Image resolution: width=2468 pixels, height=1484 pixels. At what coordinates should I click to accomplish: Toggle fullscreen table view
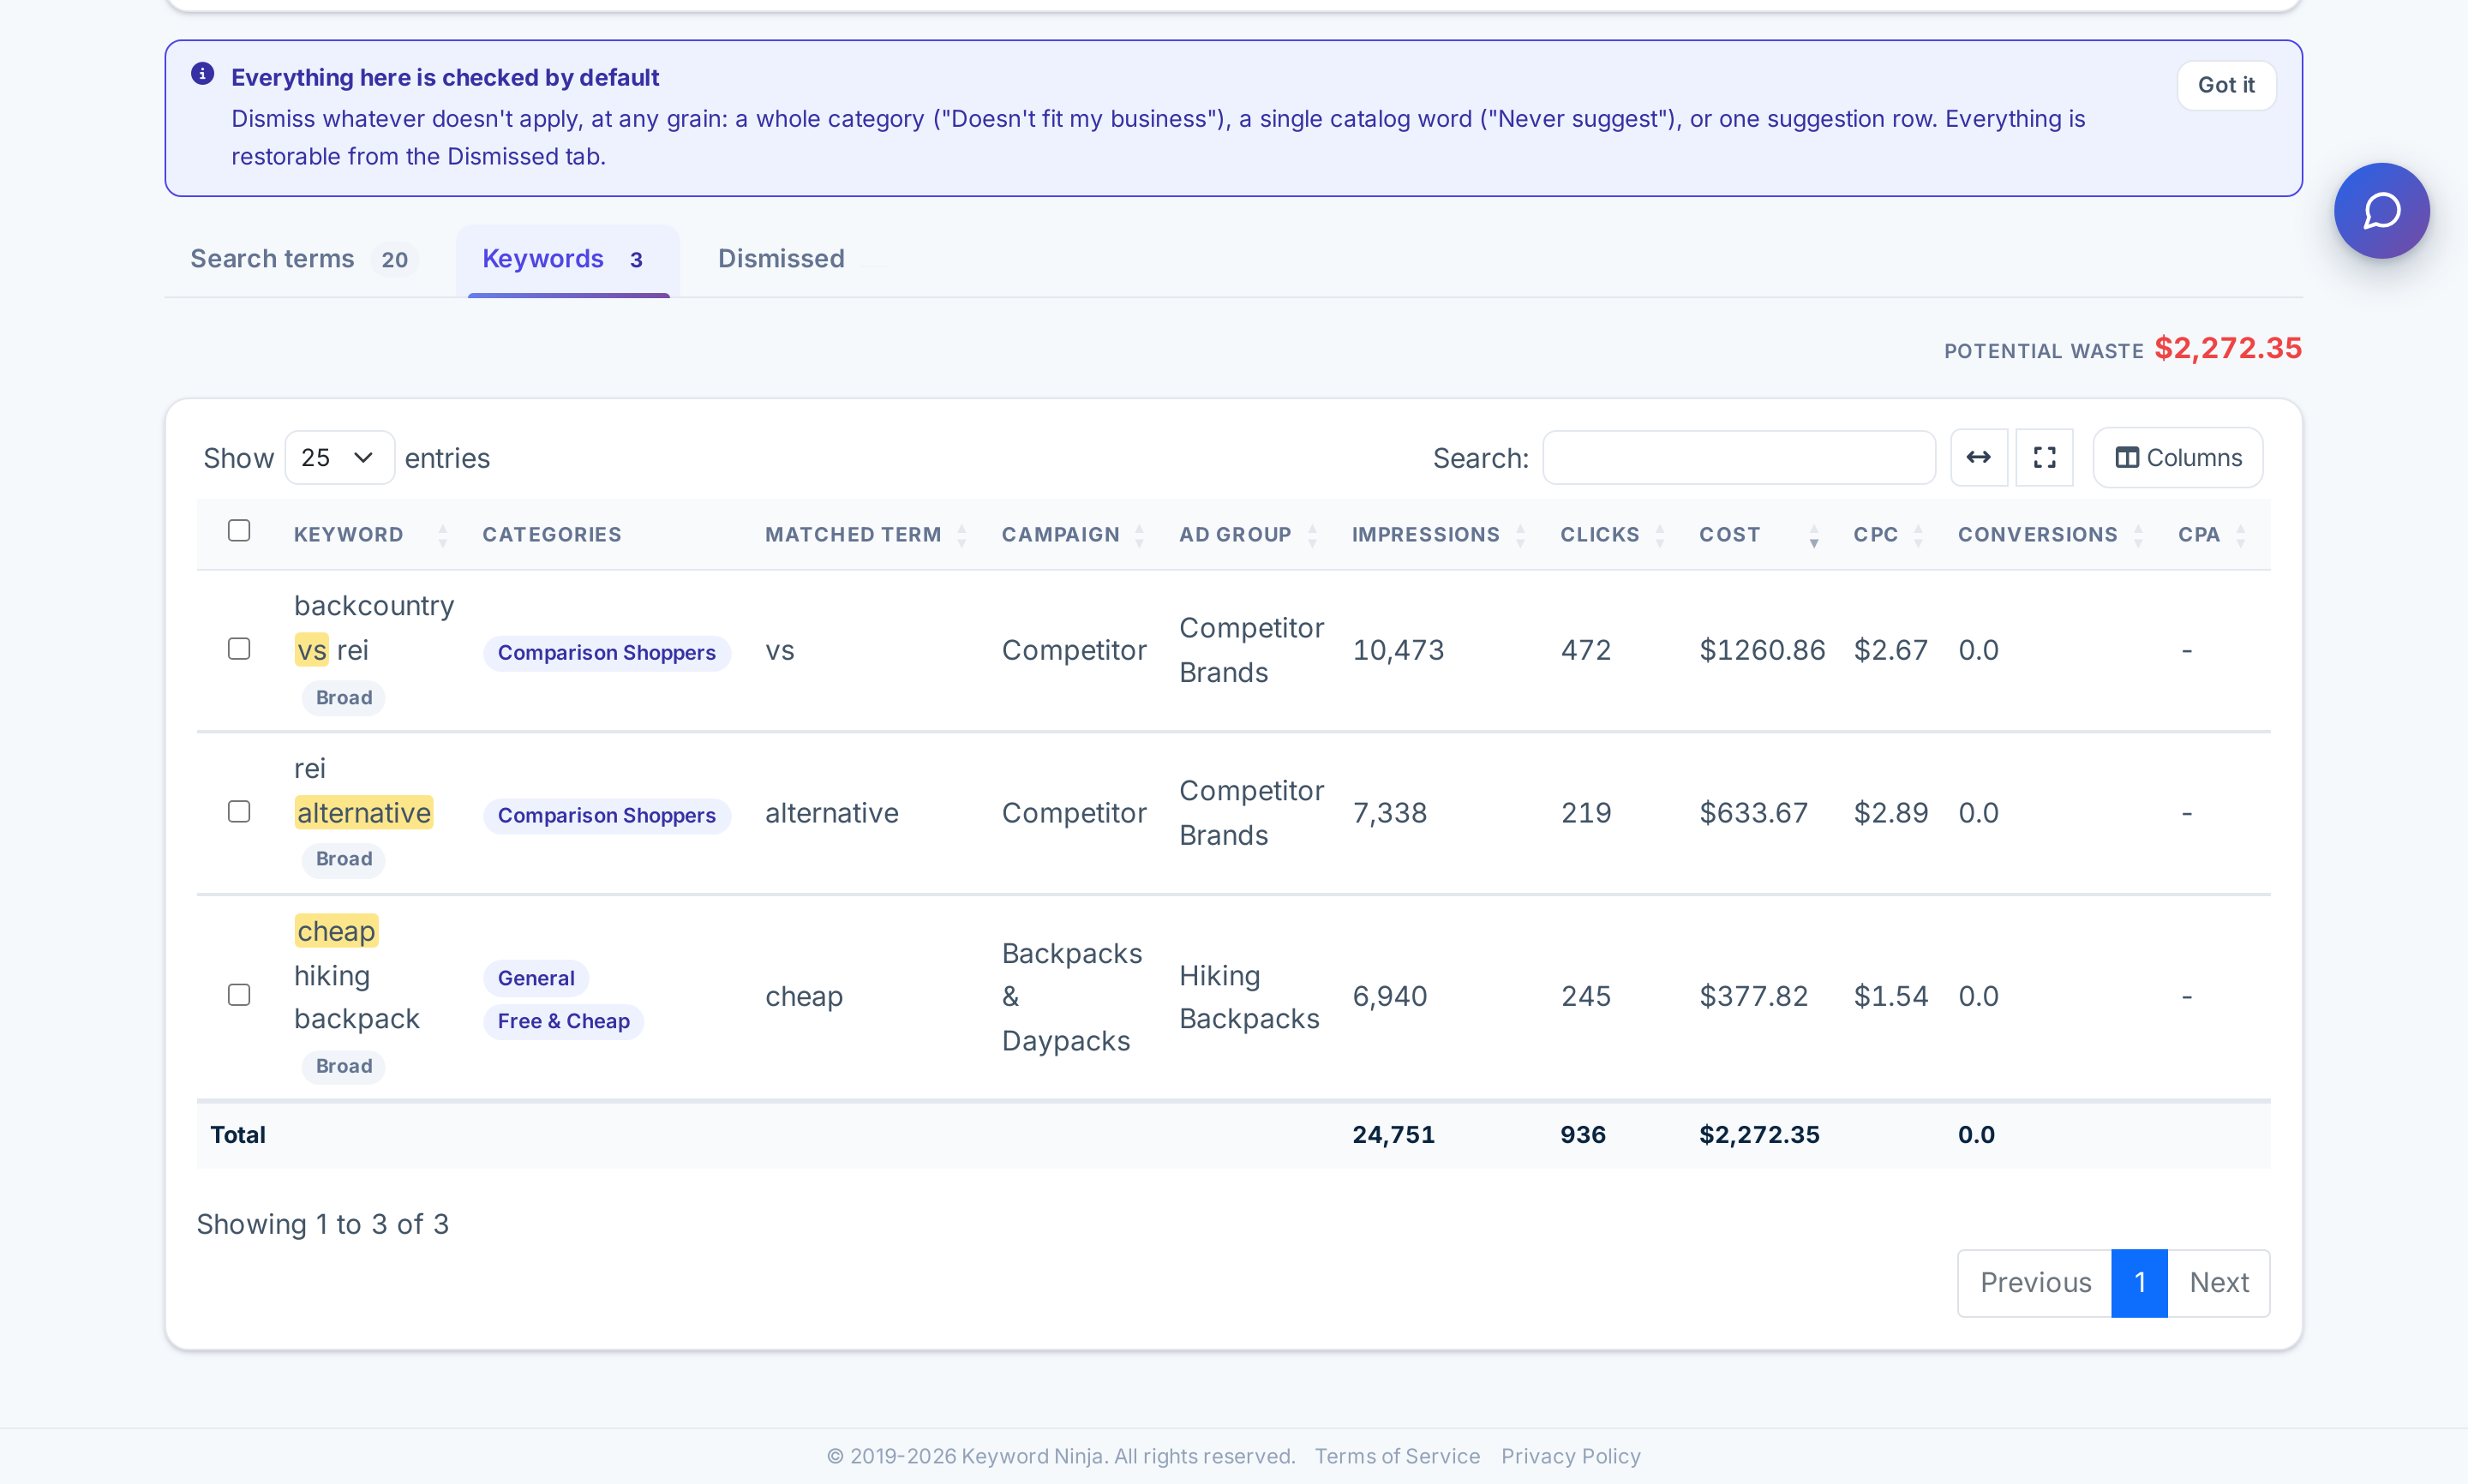[x=2044, y=458]
